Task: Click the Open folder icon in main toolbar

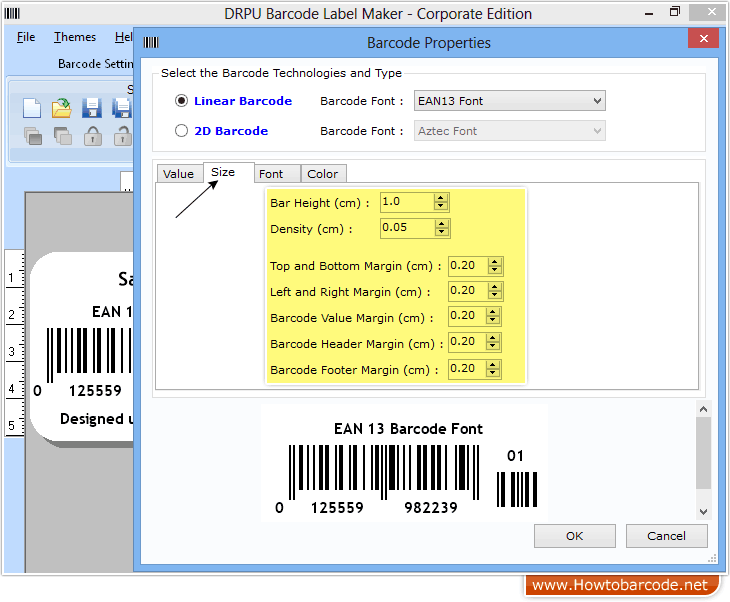Action: [x=61, y=108]
